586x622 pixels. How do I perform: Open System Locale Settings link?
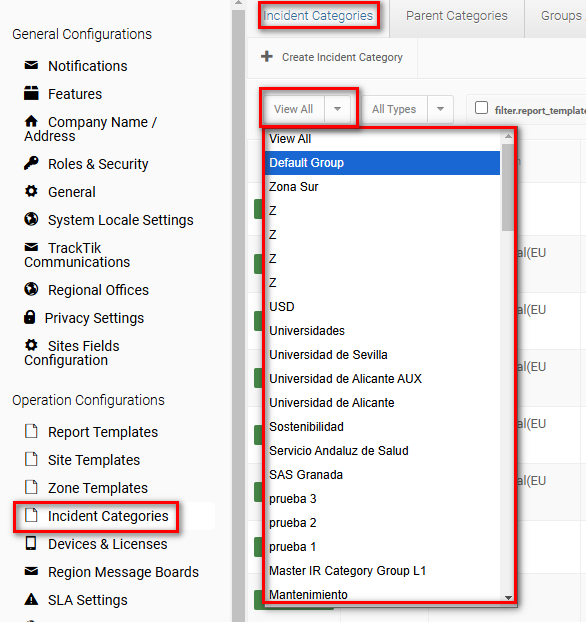[x=121, y=220]
